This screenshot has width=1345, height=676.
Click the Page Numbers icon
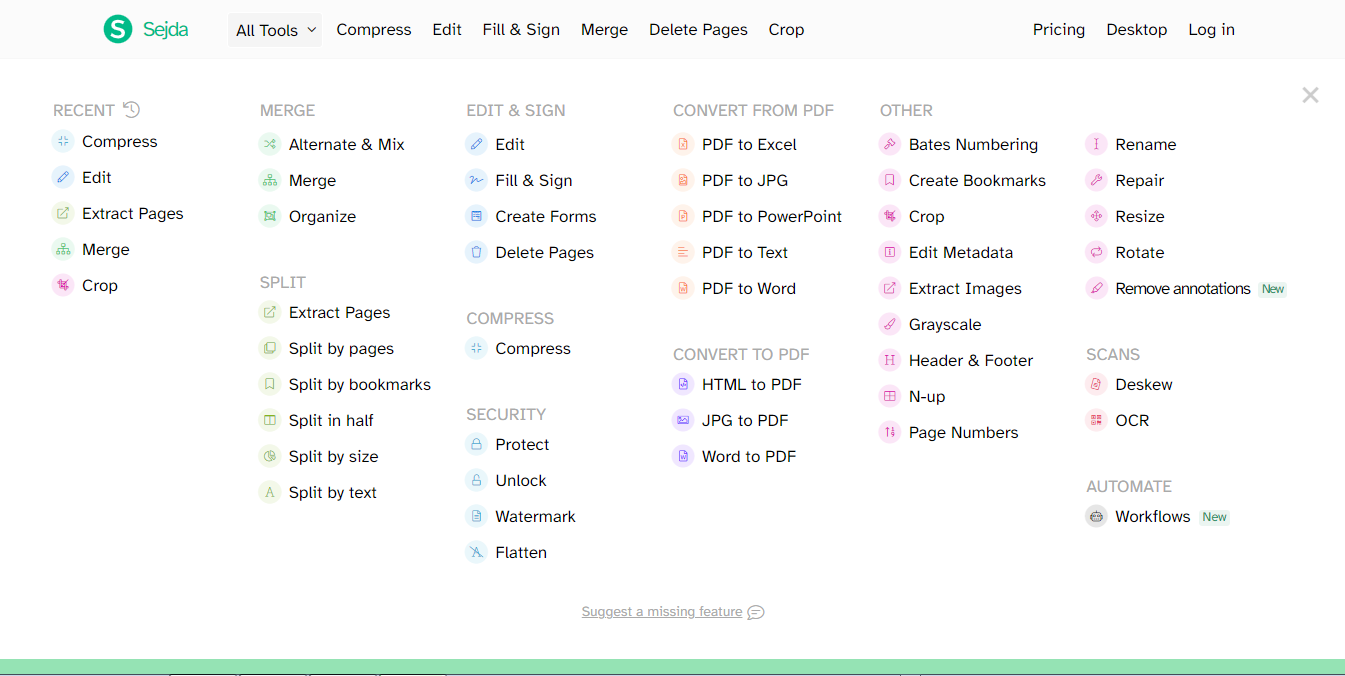[890, 432]
